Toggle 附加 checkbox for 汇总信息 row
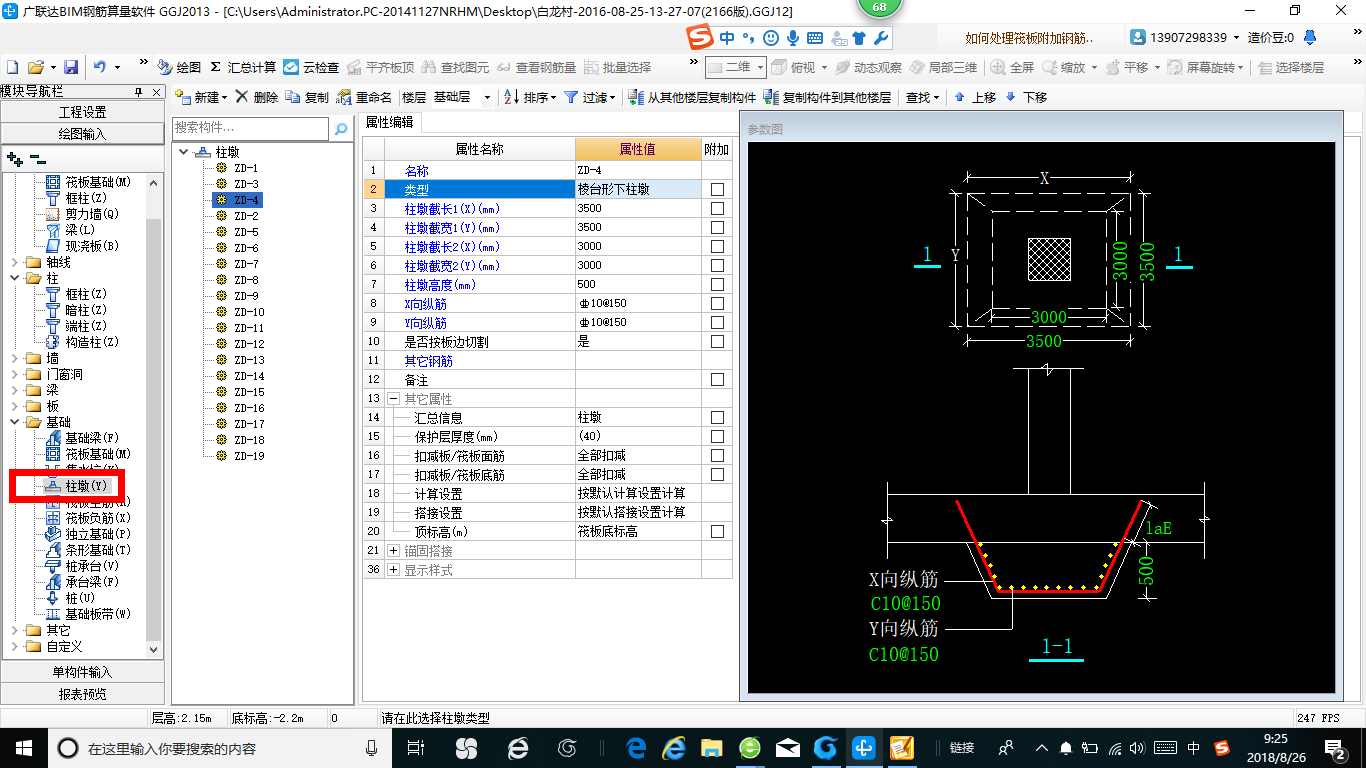 [x=717, y=417]
